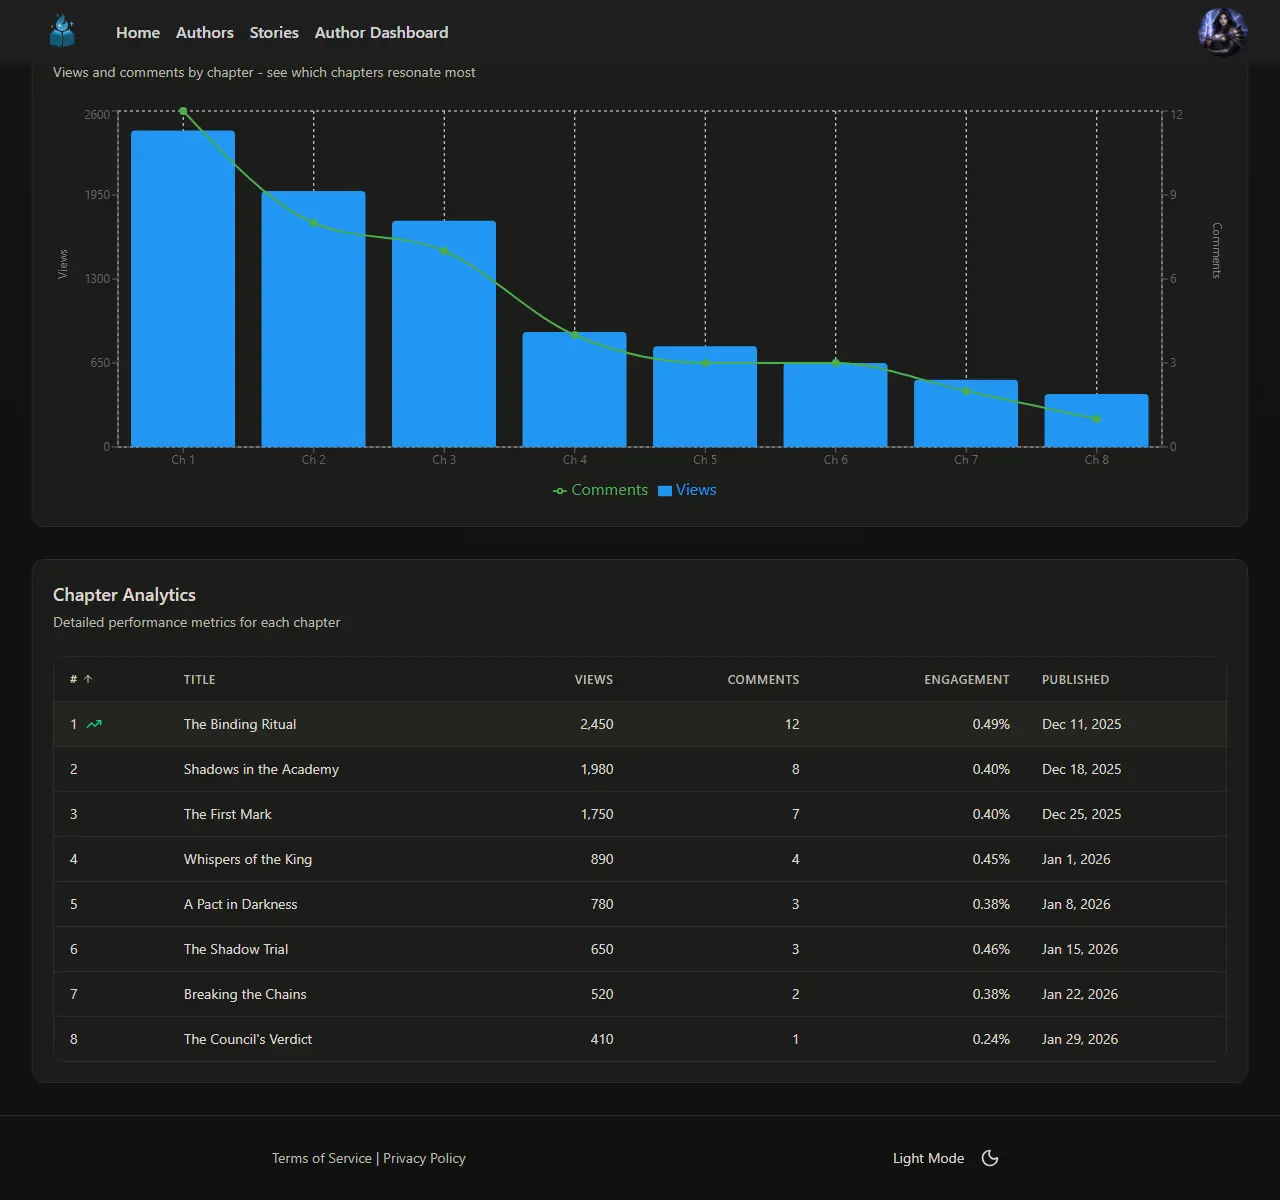The height and width of the screenshot is (1200, 1280).
Task: Click the Engagement column header
Action: 966,679
